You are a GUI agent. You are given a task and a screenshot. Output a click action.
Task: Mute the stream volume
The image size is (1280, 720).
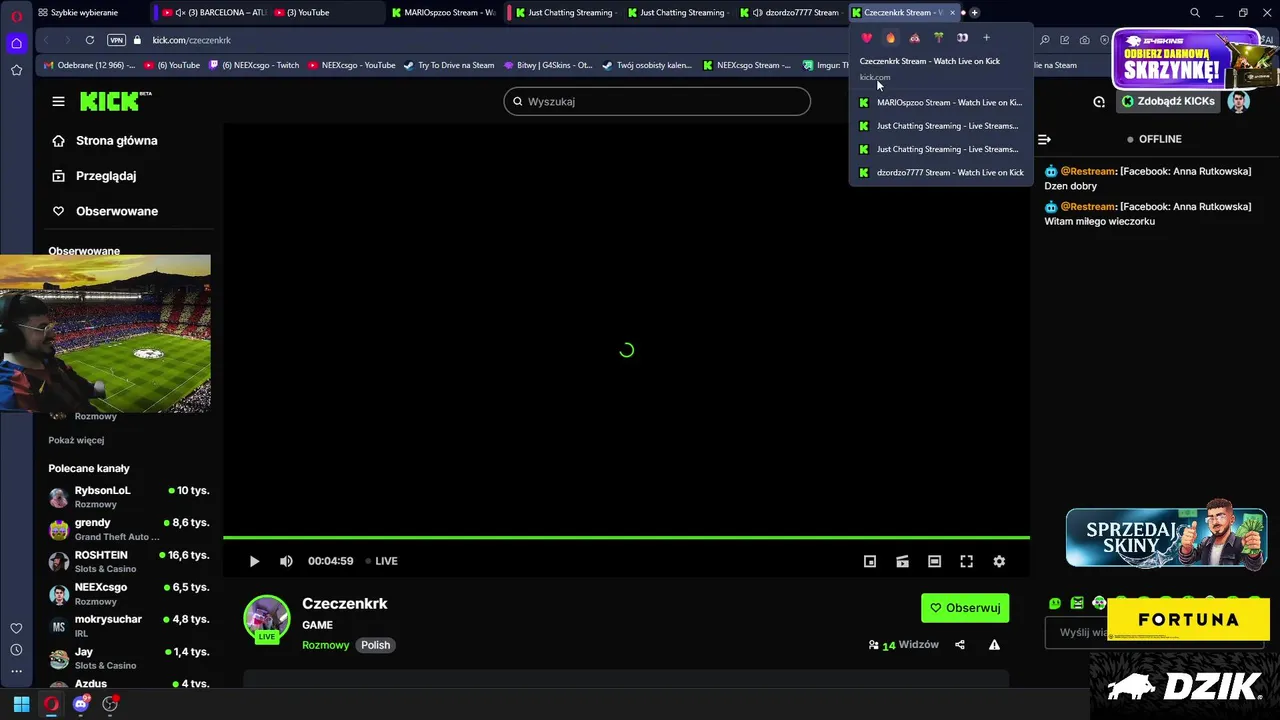(x=286, y=561)
